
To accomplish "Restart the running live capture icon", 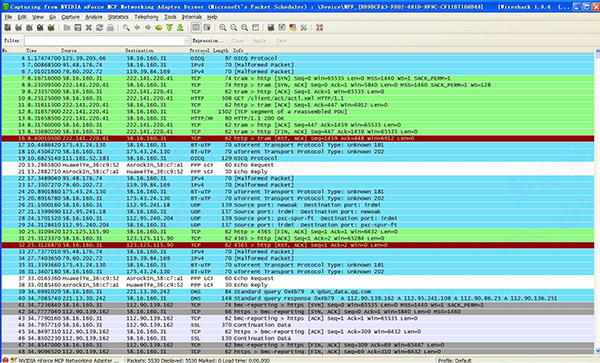I will click(51, 28).
